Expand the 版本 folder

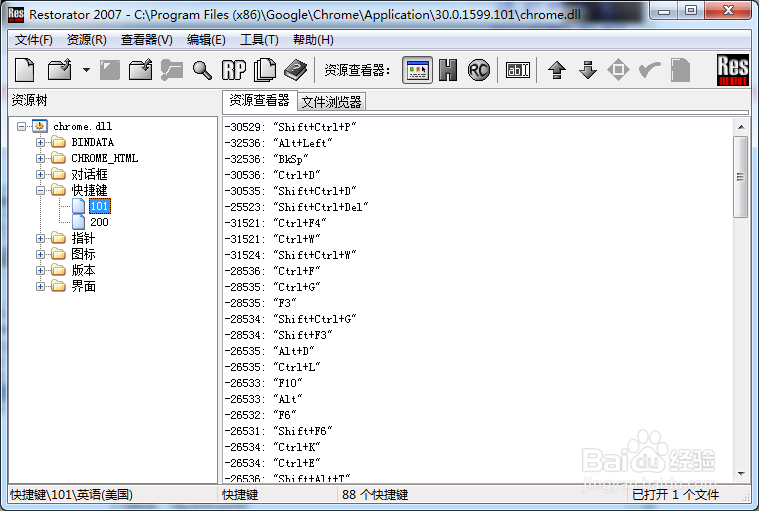tap(40, 270)
